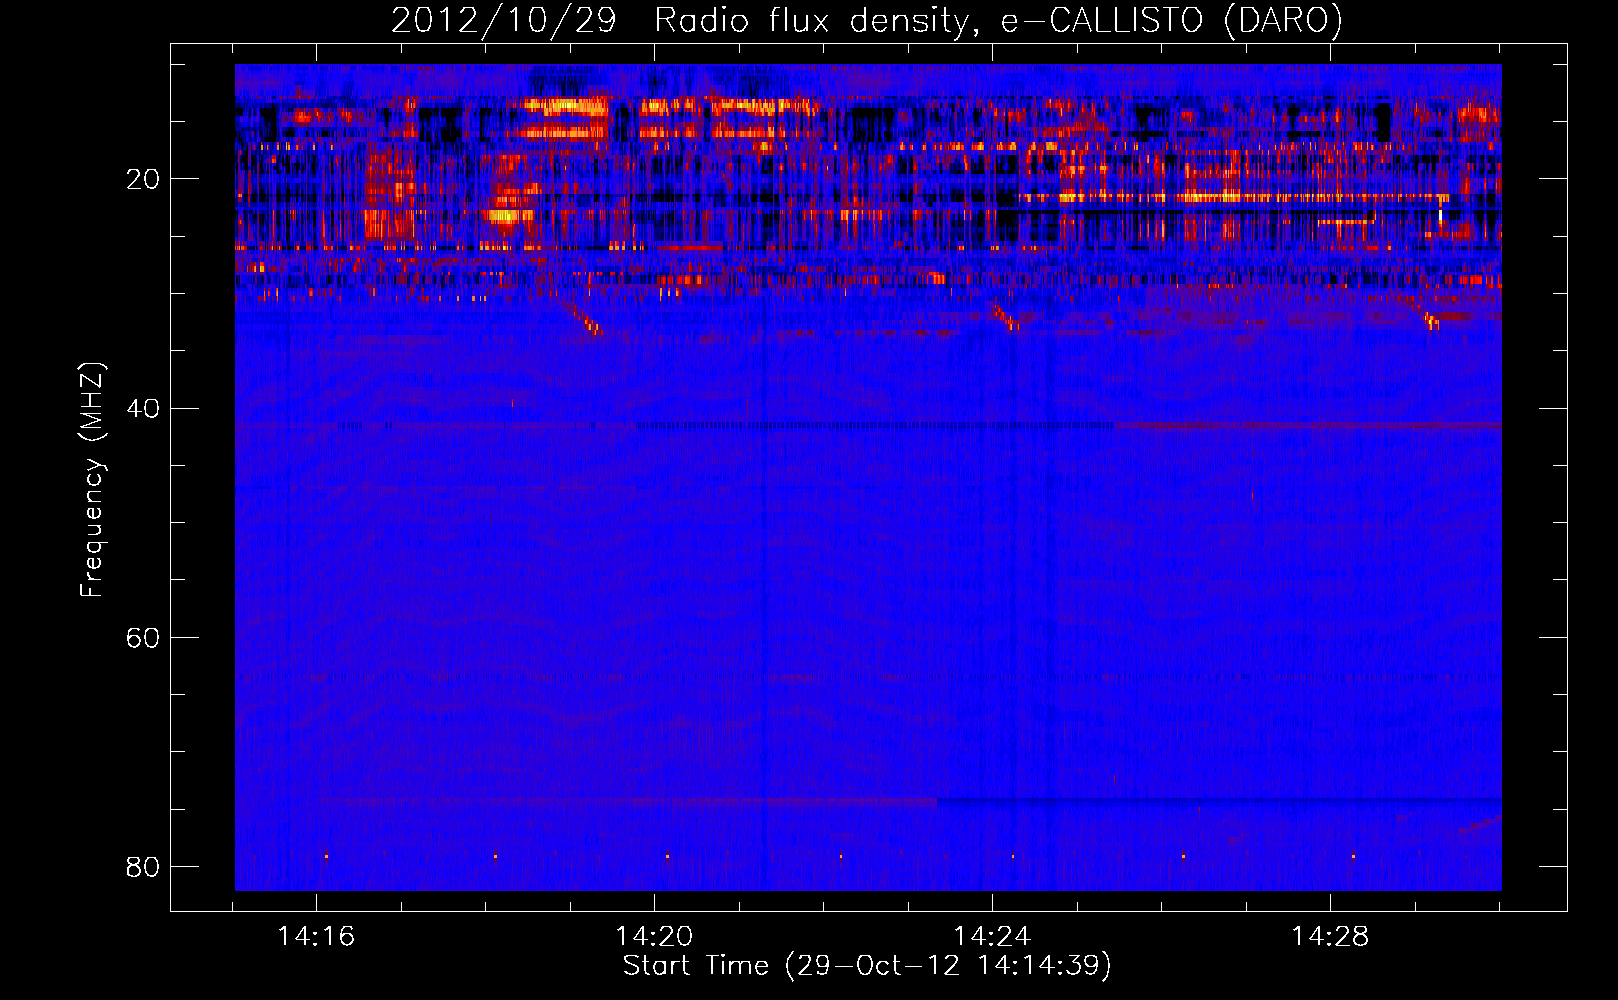Screen dimensions: 1618x1000
Task: Click the '40' frequency tick label
Action: [x=142, y=408]
